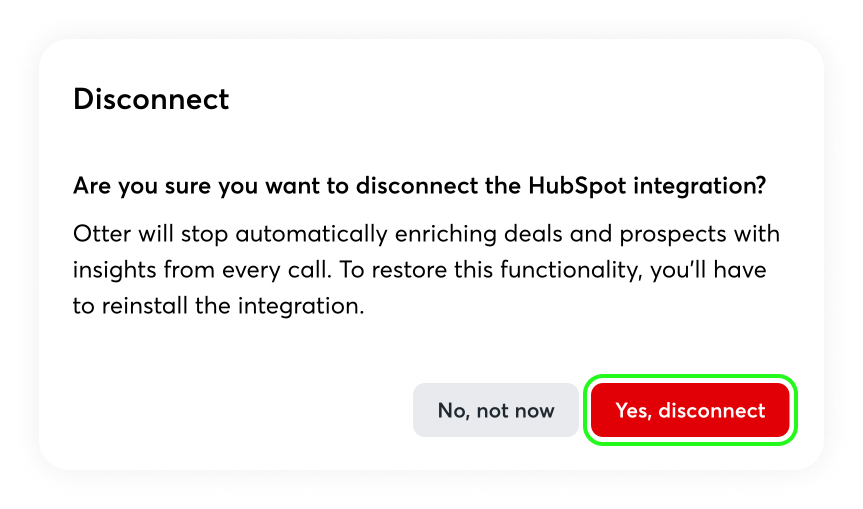Click the Disconnect dialog title
Viewport: 863px width, 509px height.
tap(151, 99)
